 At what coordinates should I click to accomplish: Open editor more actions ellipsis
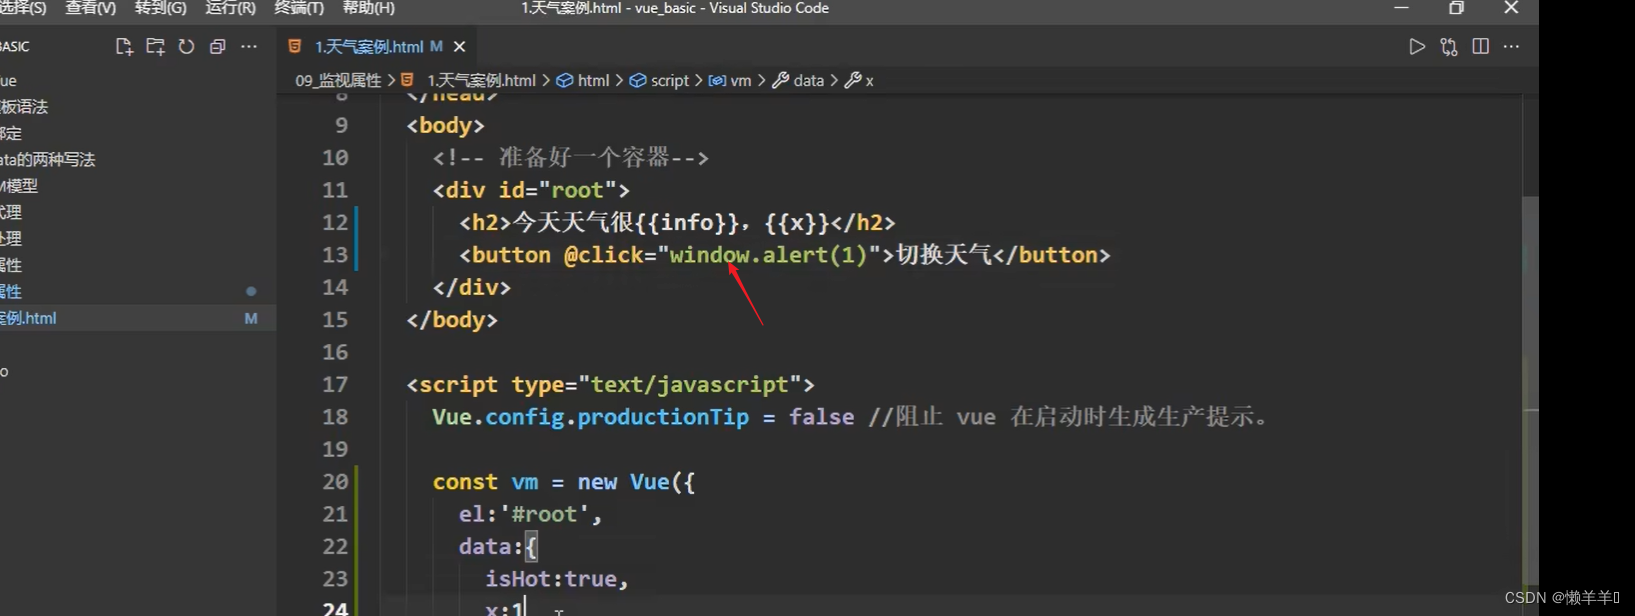click(x=1511, y=47)
